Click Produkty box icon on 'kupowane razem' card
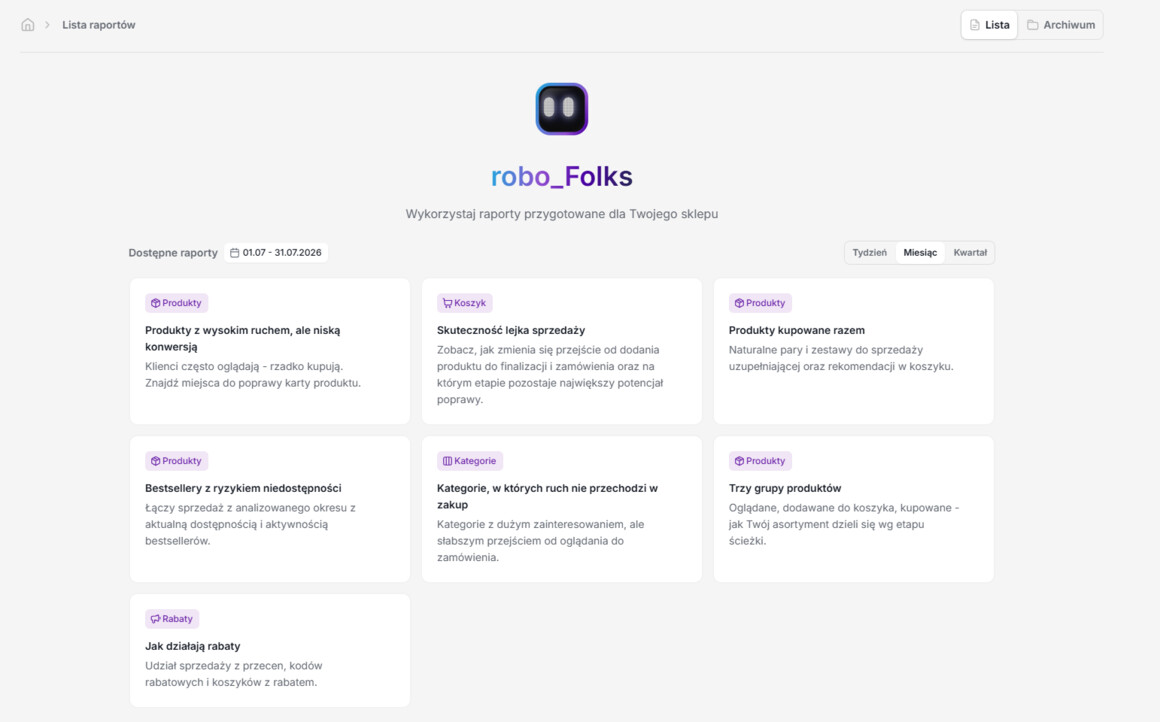The height and width of the screenshot is (722, 1160). [739, 303]
